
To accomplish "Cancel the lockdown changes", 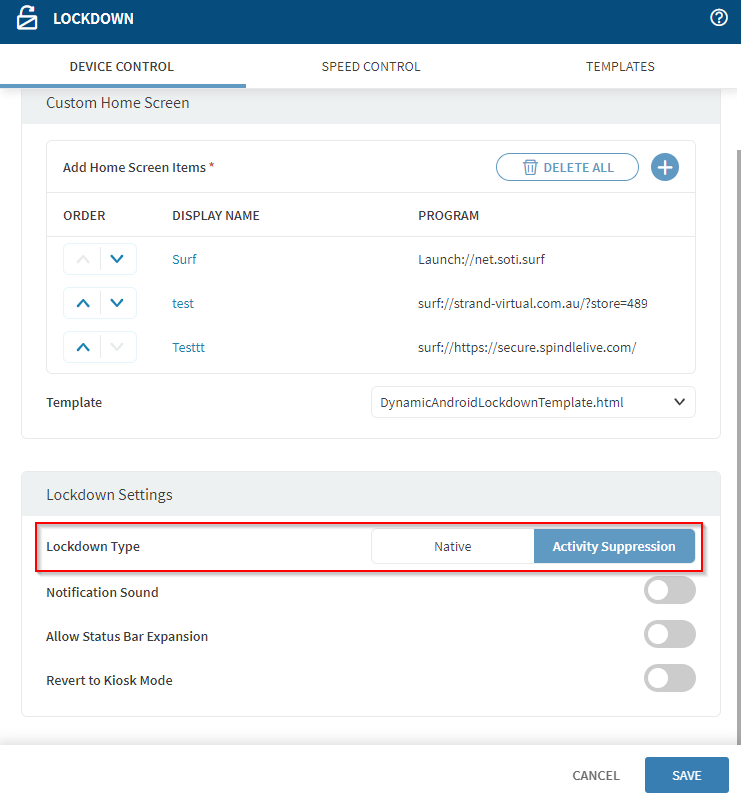I will point(596,775).
